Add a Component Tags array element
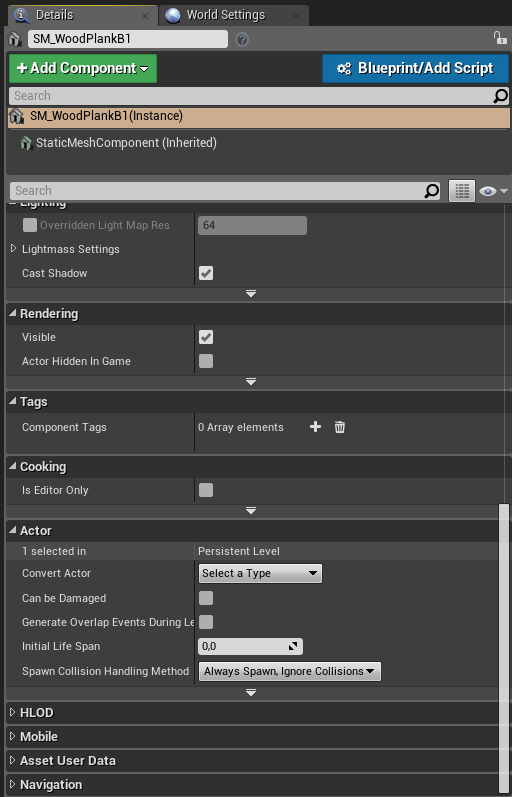512x797 pixels. [x=315, y=427]
